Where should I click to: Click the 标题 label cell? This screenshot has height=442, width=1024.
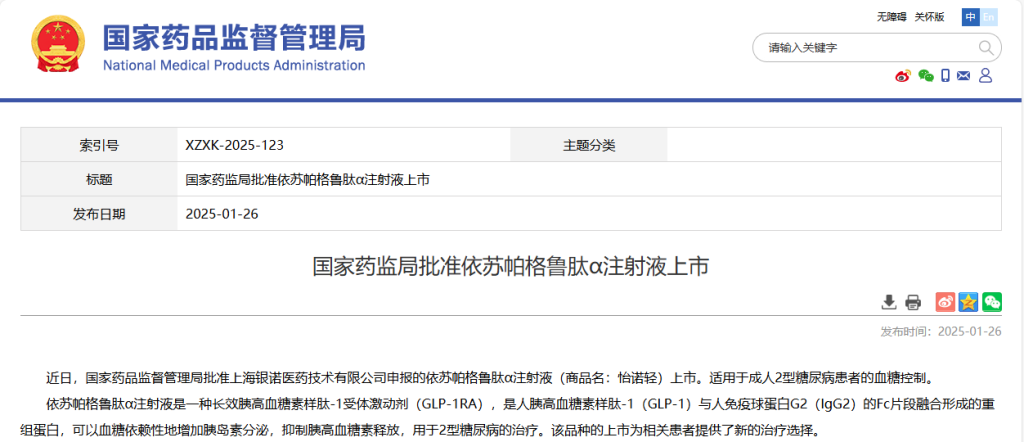point(99,179)
